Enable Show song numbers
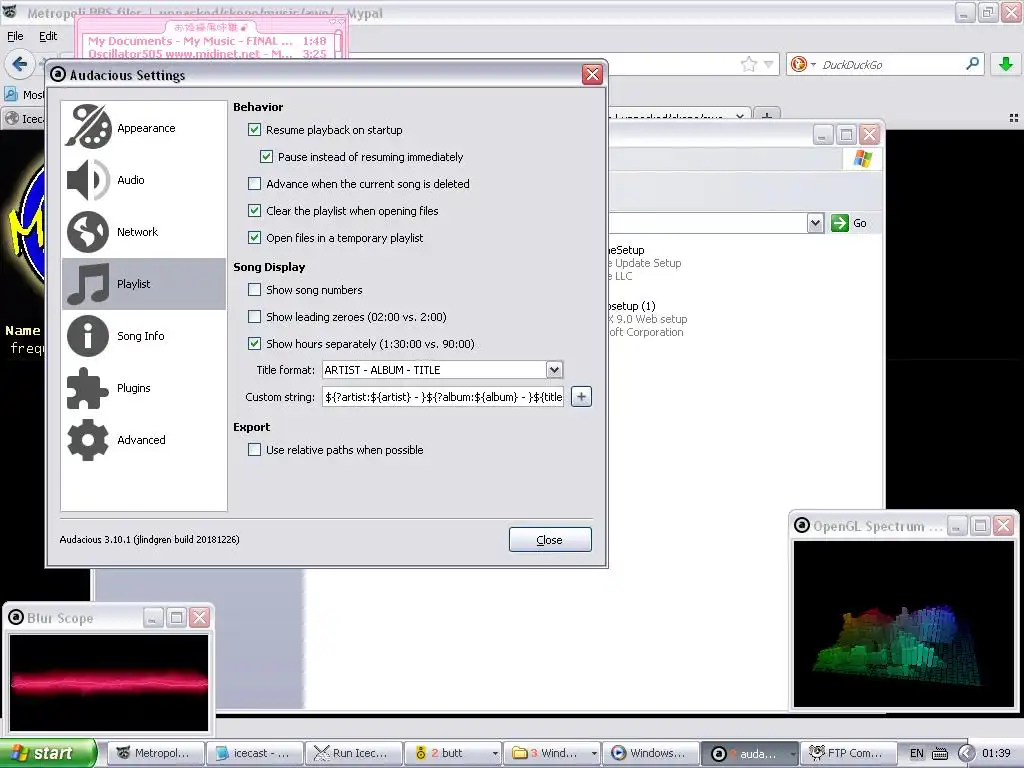The height and width of the screenshot is (768, 1024). (255, 290)
